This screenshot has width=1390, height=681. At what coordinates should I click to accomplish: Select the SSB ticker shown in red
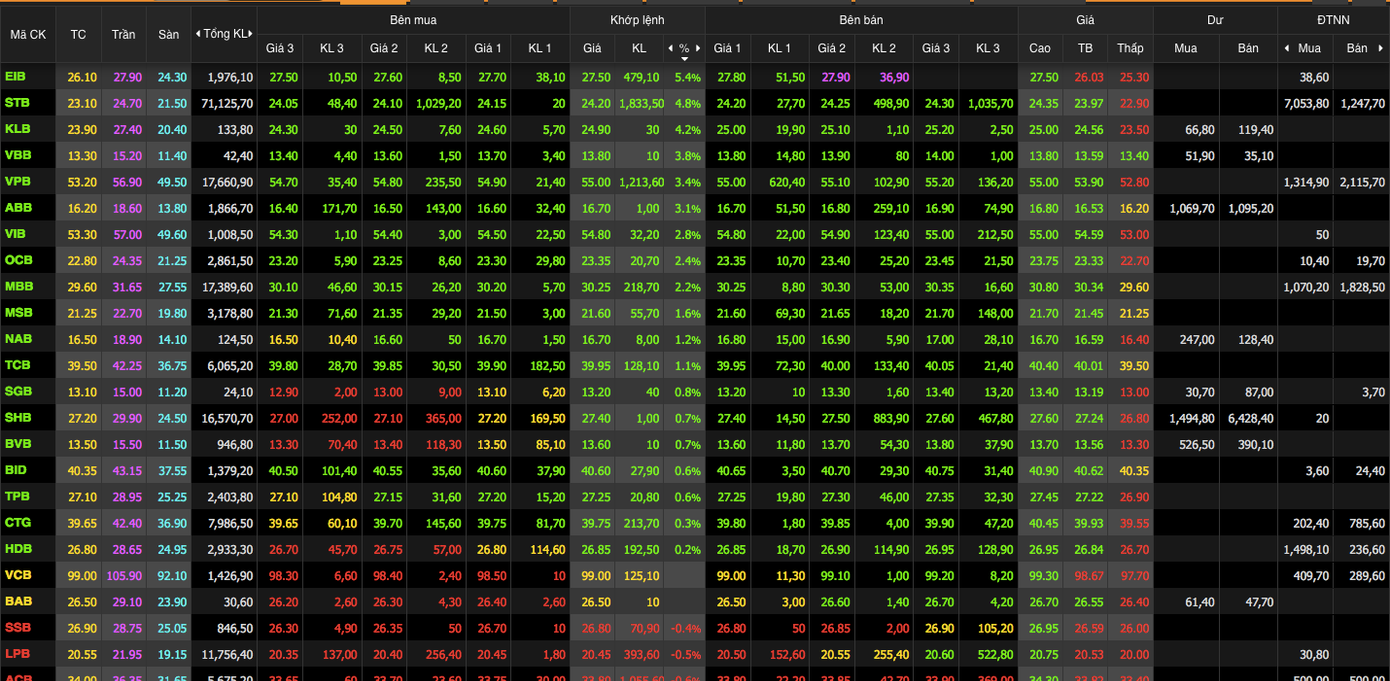point(17,628)
